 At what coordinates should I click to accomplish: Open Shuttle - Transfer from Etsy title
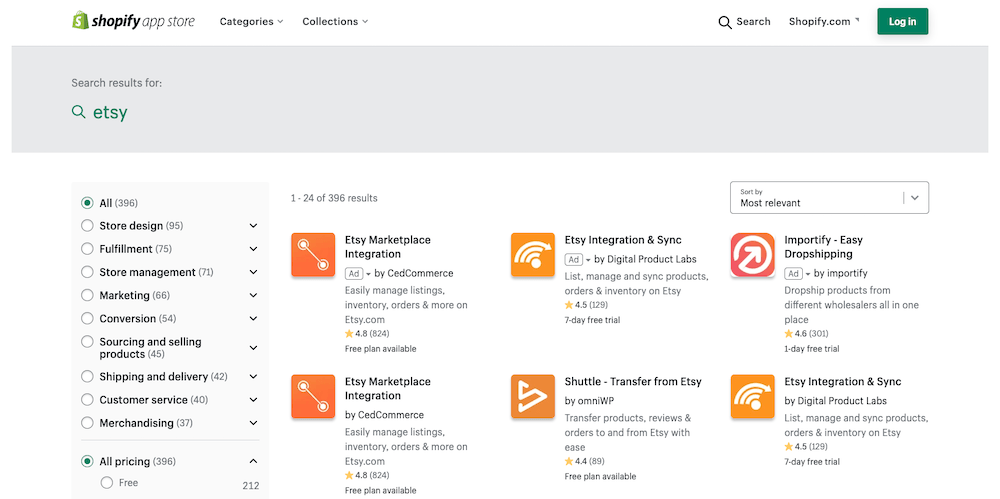633,382
